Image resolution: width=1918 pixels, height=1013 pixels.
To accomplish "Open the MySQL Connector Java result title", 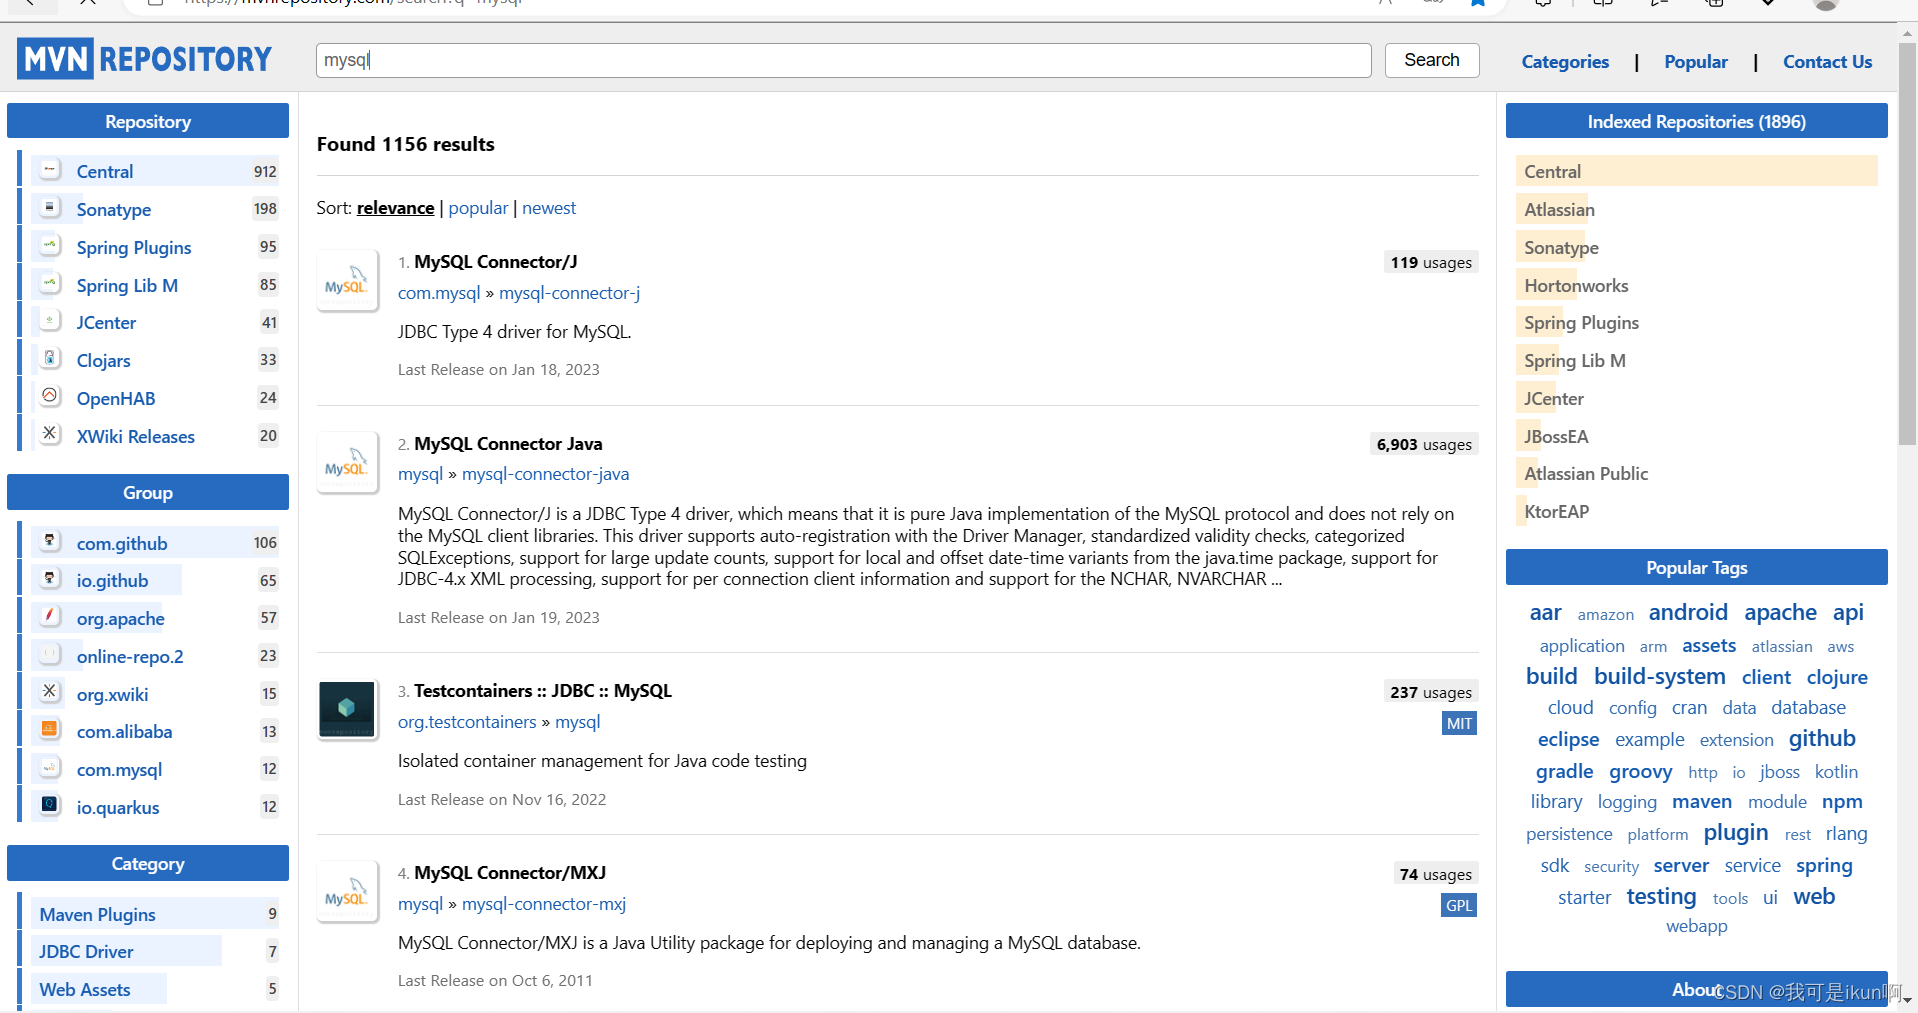I will (x=508, y=444).
